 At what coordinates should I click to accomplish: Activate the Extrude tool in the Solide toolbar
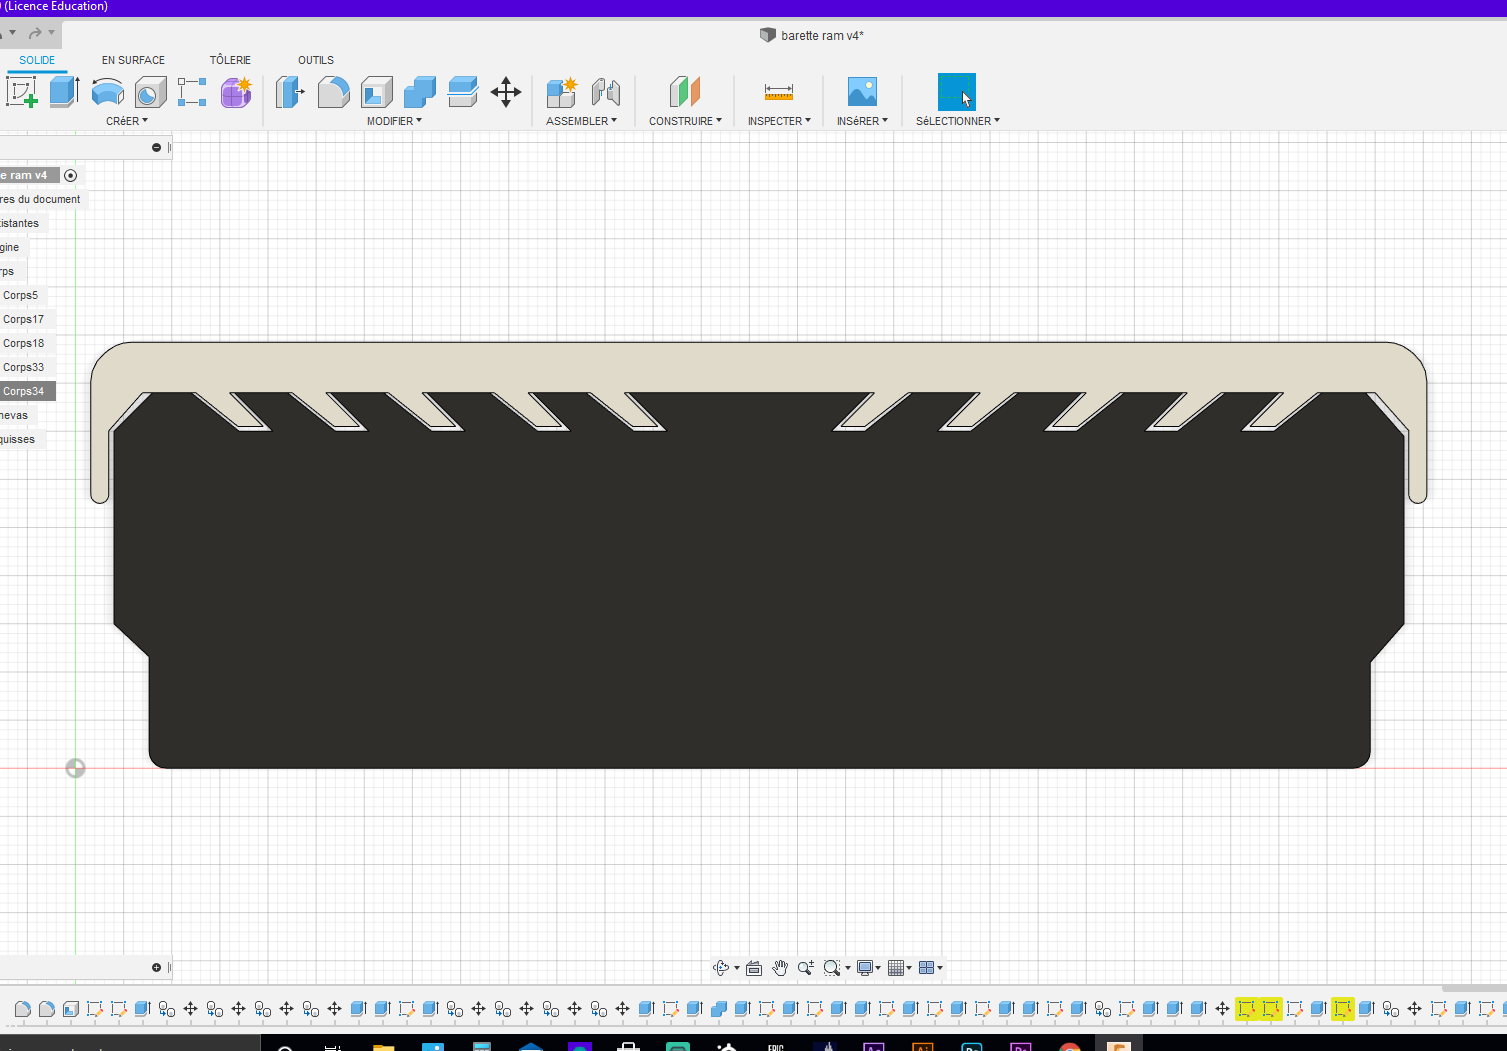click(64, 92)
